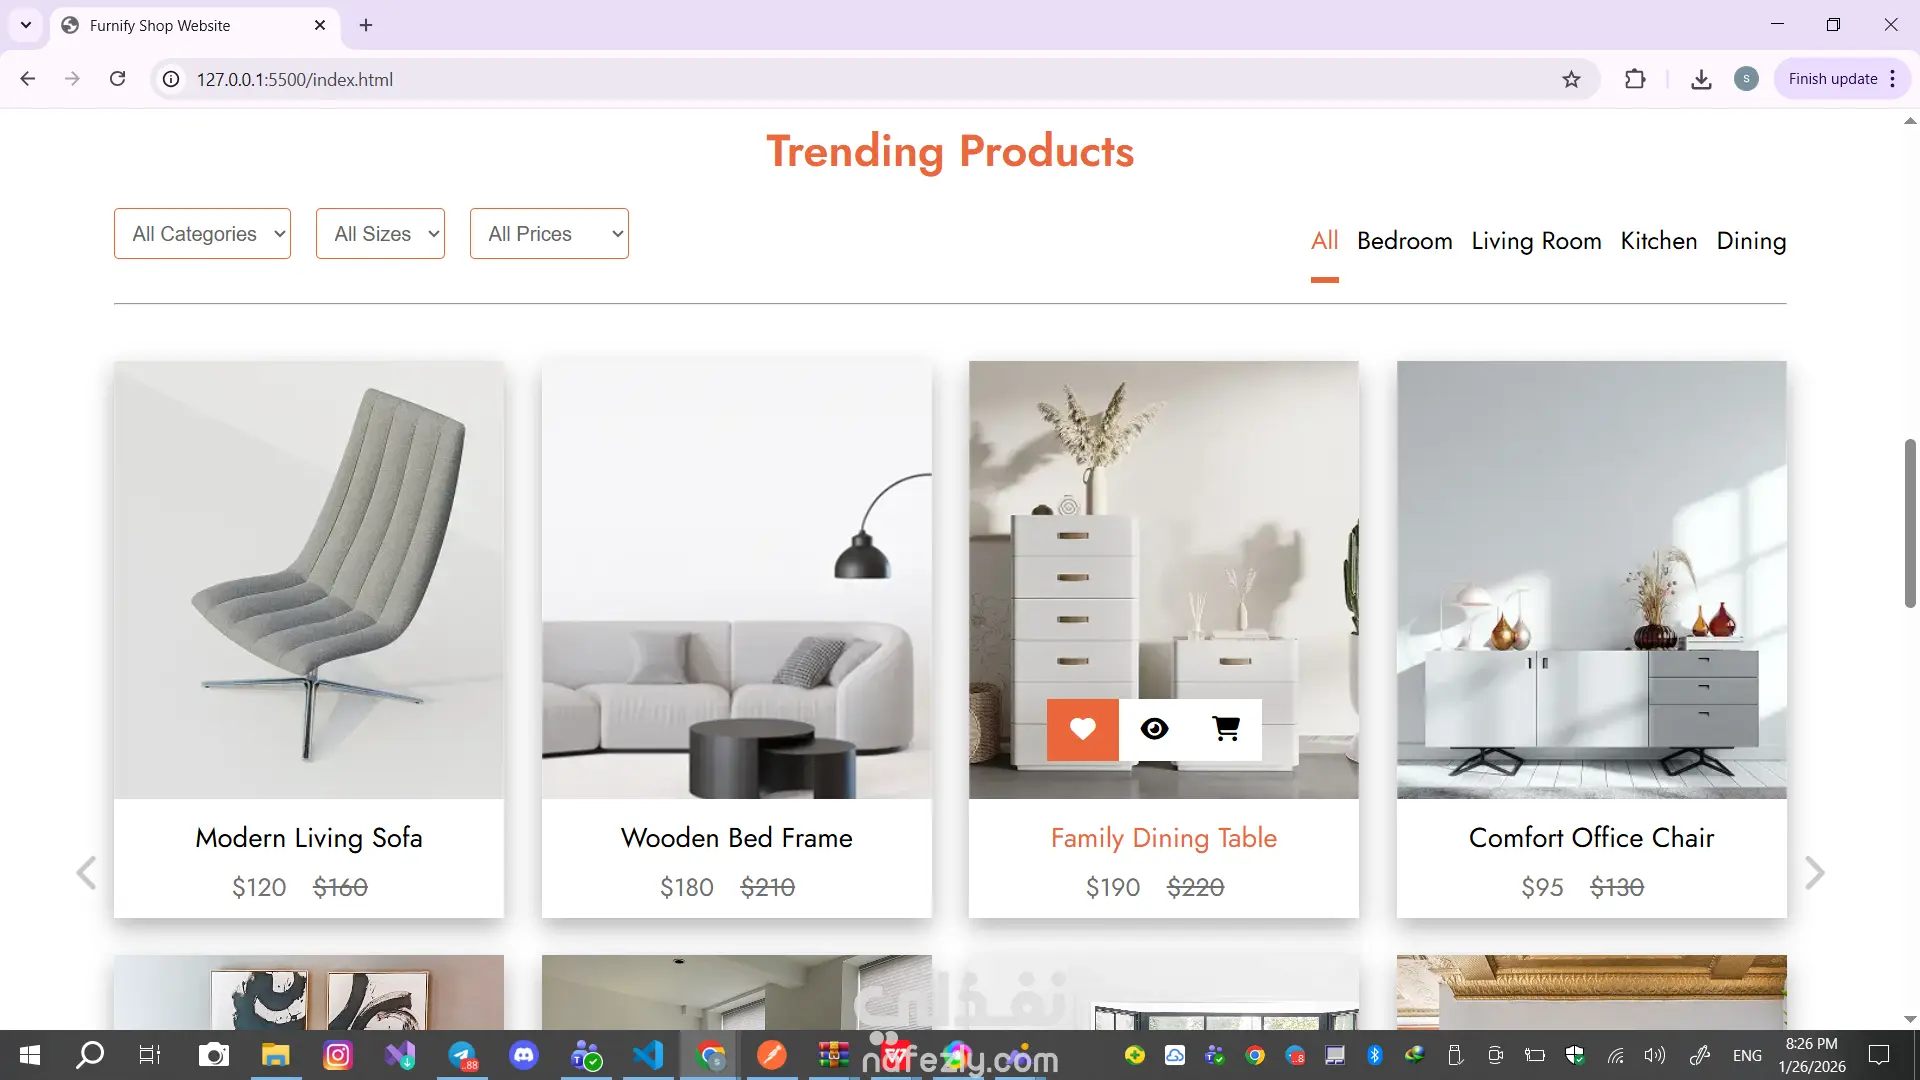Select the Bedroom filter tab
Viewport: 1920px width, 1080px height.
(1404, 241)
